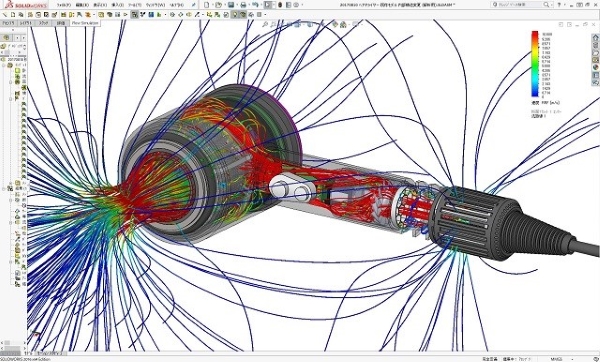Click the New document icon
The image size is (600, 362).
[207, 5]
